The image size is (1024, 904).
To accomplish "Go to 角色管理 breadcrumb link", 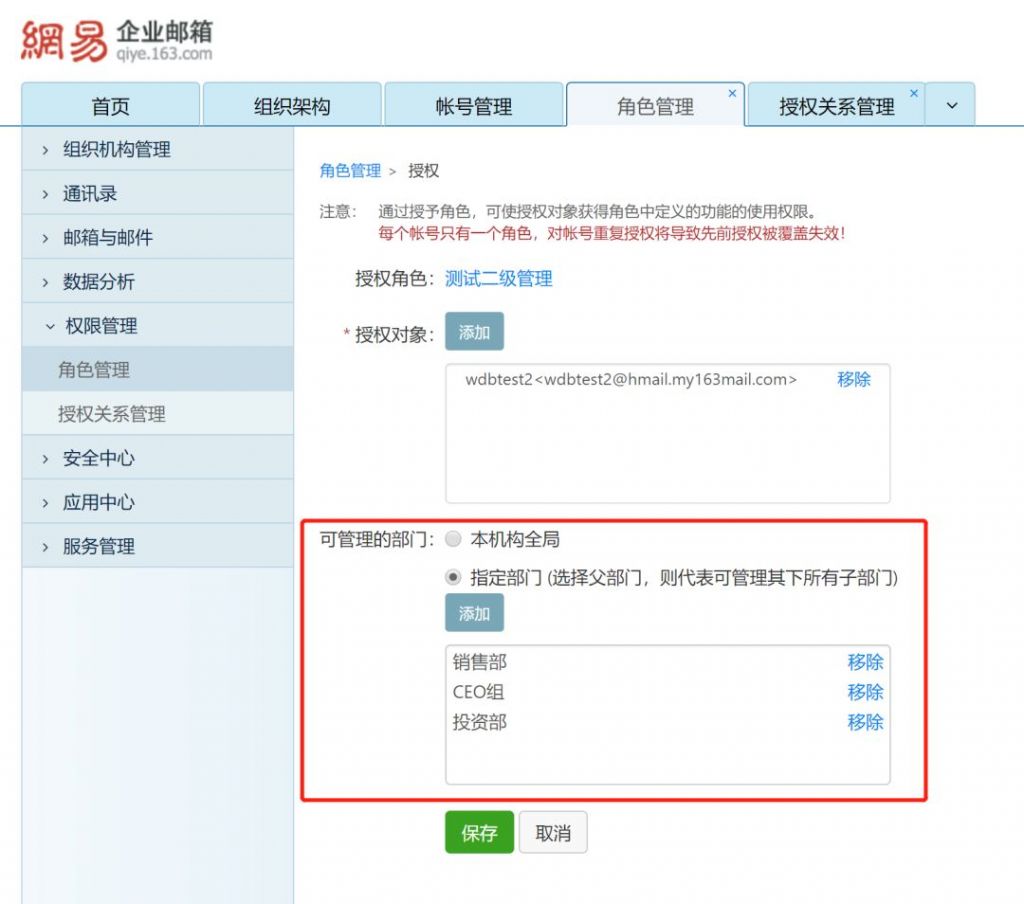I will (x=350, y=170).
